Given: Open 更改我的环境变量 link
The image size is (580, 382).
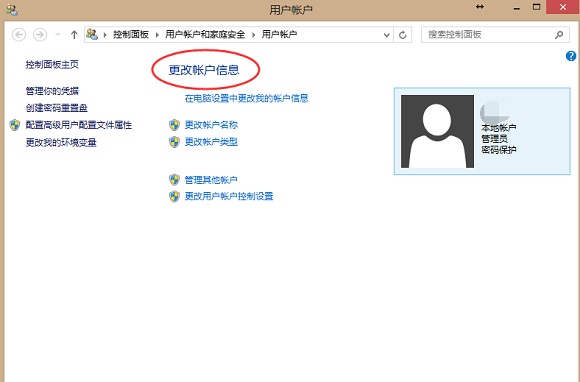Looking at the screenshot, I should (x=61, y=142).
